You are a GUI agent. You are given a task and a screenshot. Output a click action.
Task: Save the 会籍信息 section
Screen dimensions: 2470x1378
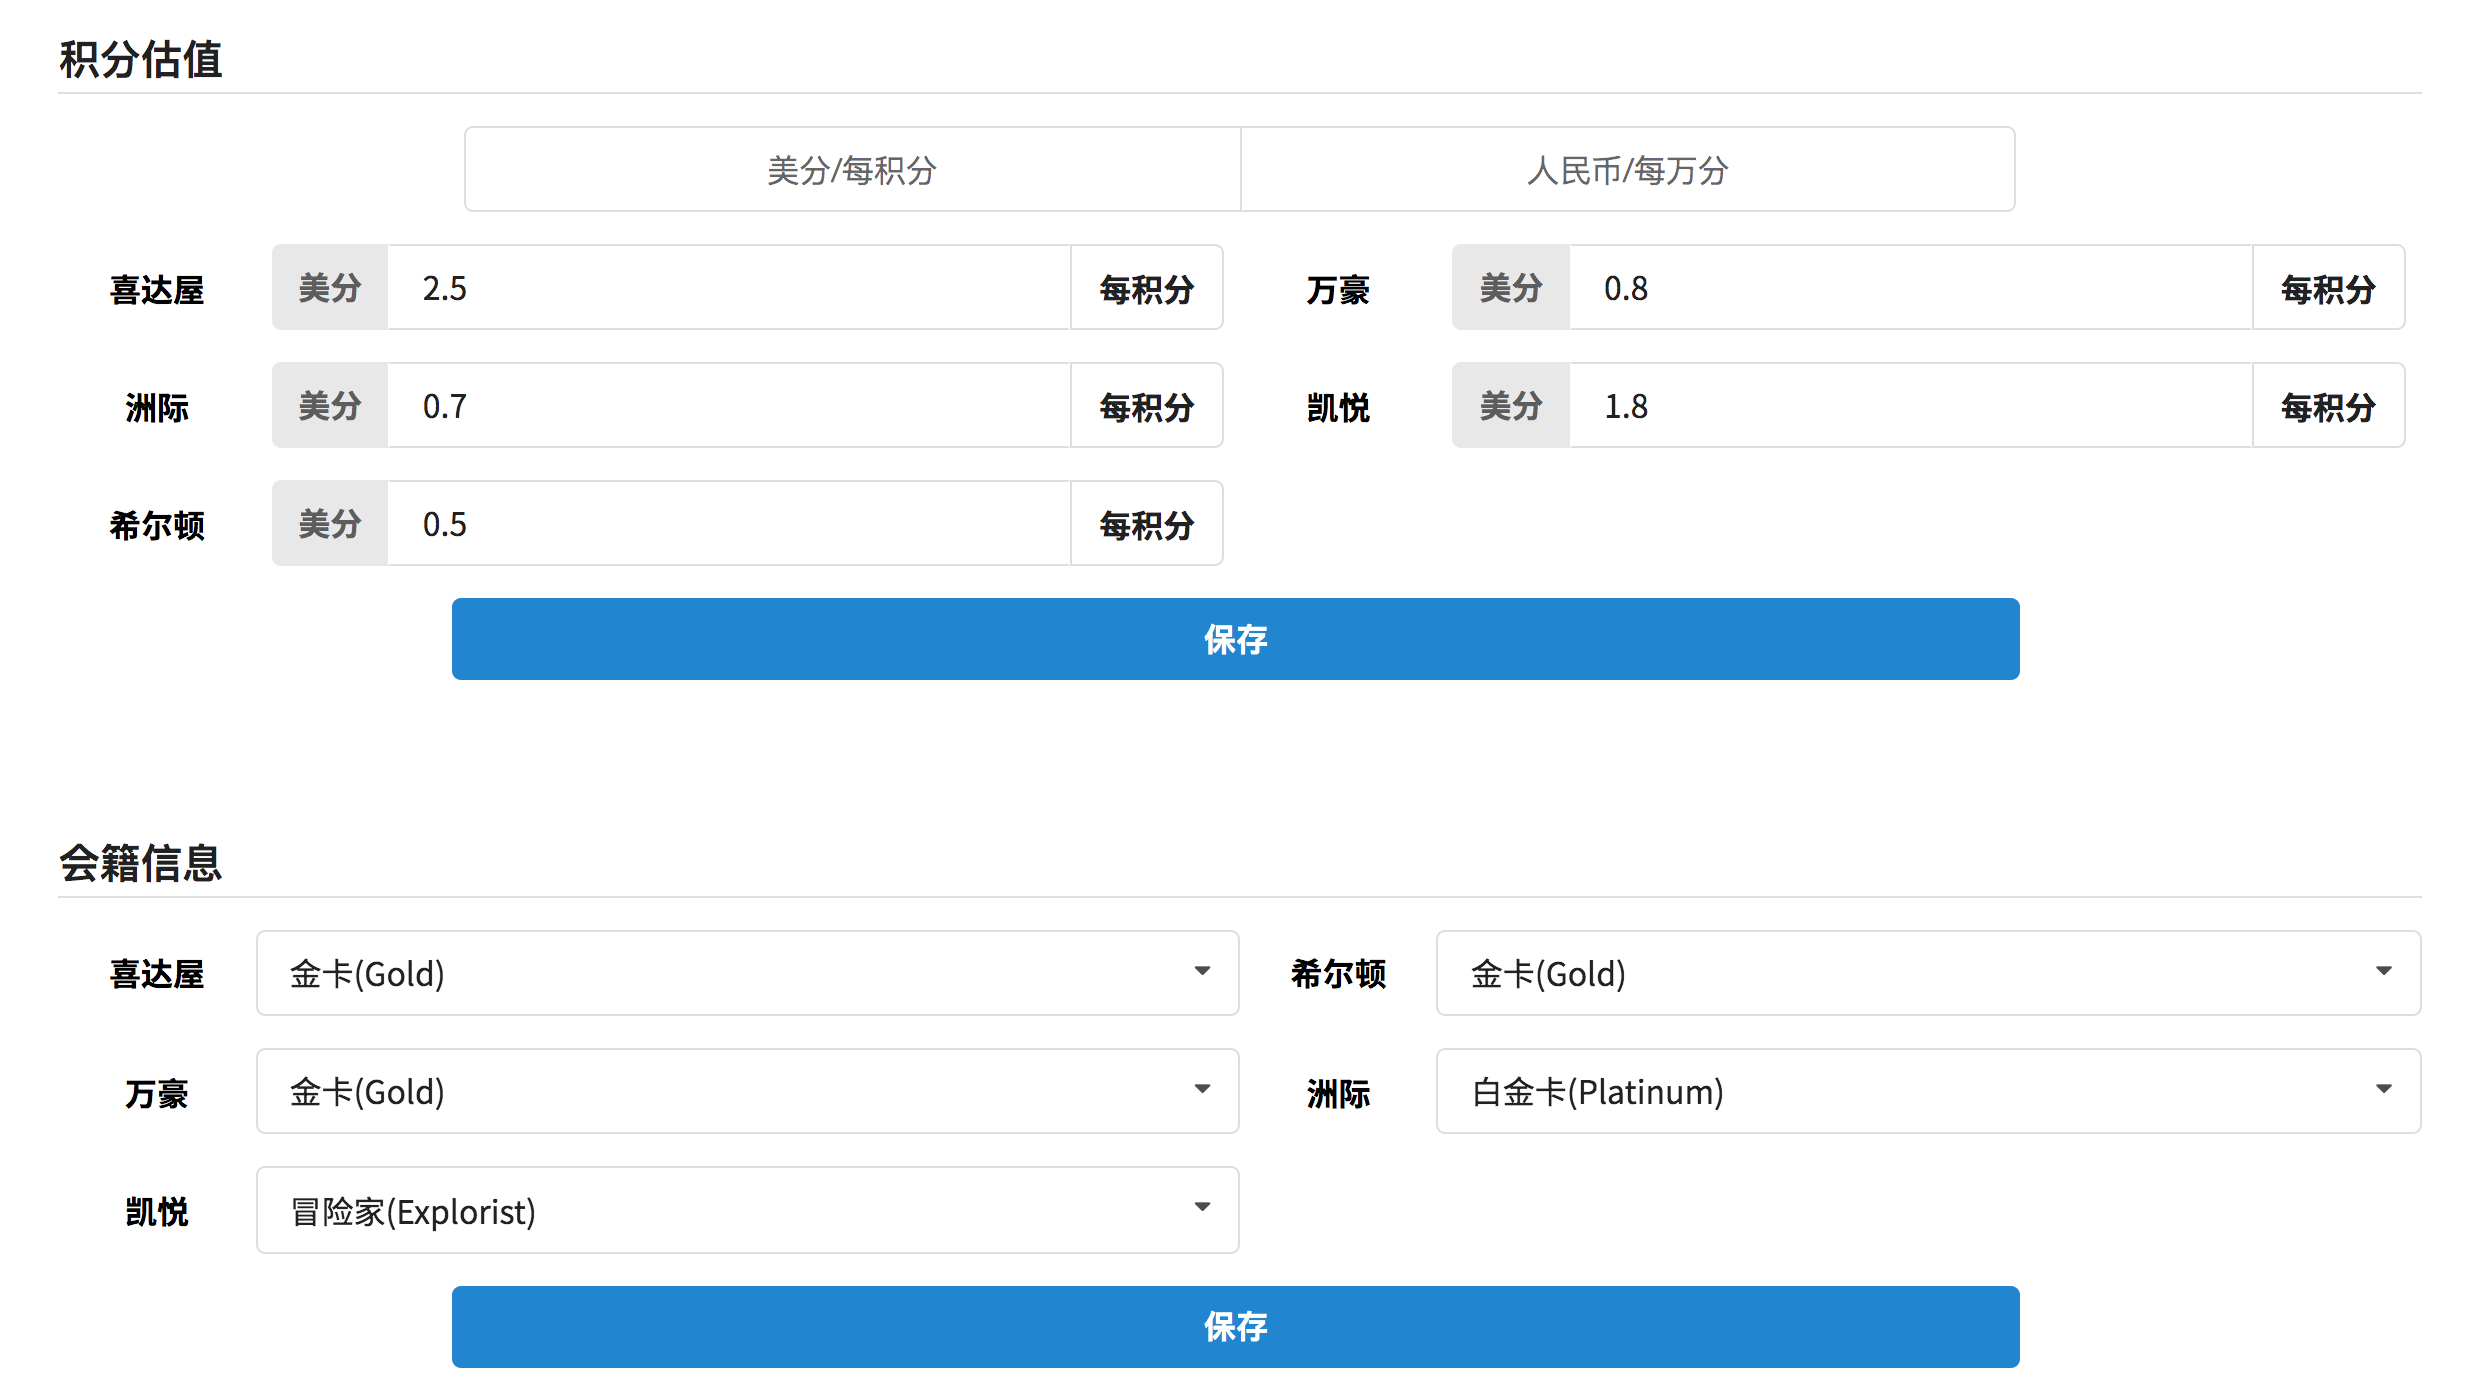[x=1235, y=1327]
